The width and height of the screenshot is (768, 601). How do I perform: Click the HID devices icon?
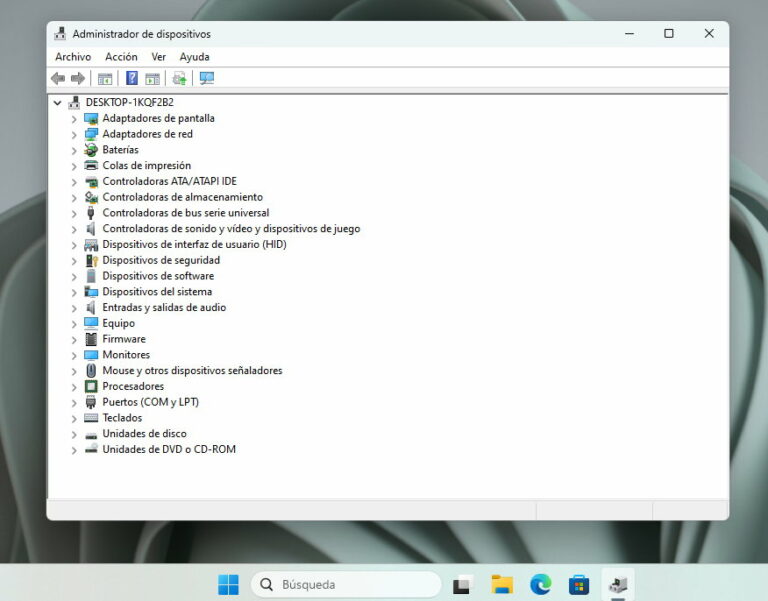(91, 244)
